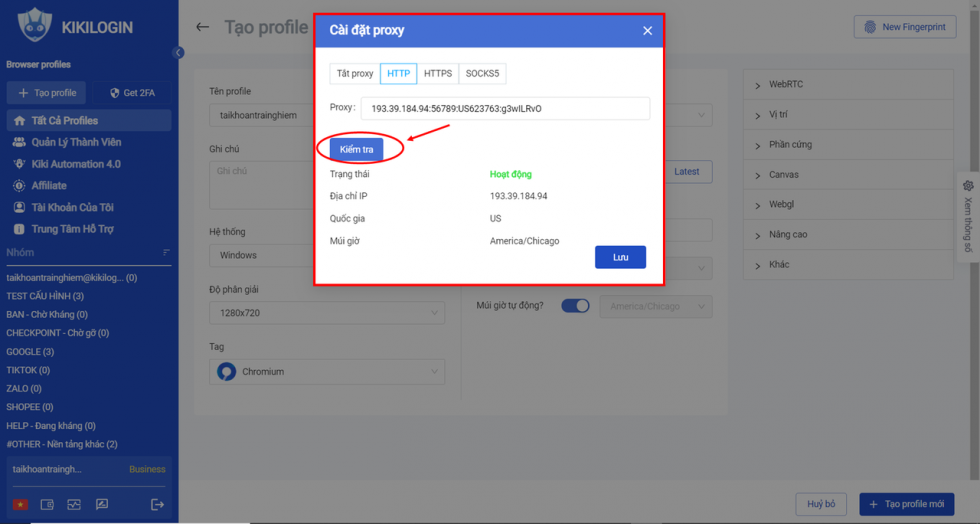Click the Hoạt động status text

tap(511, 174)
